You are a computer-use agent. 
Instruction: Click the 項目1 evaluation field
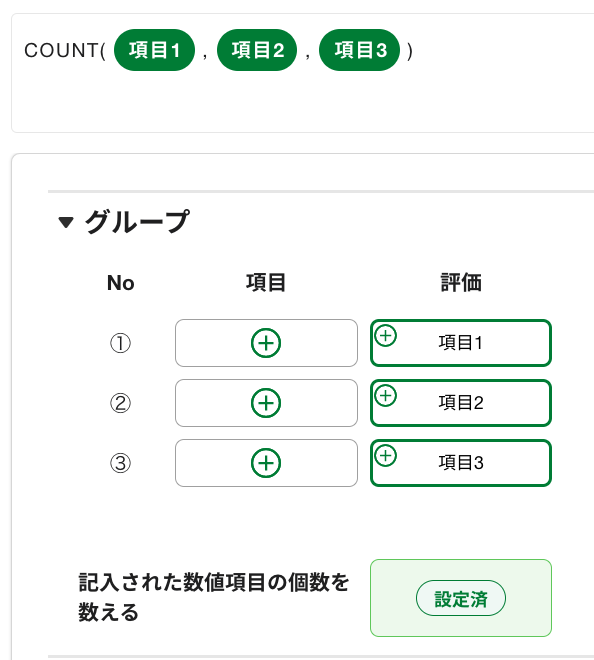point(461,343)
